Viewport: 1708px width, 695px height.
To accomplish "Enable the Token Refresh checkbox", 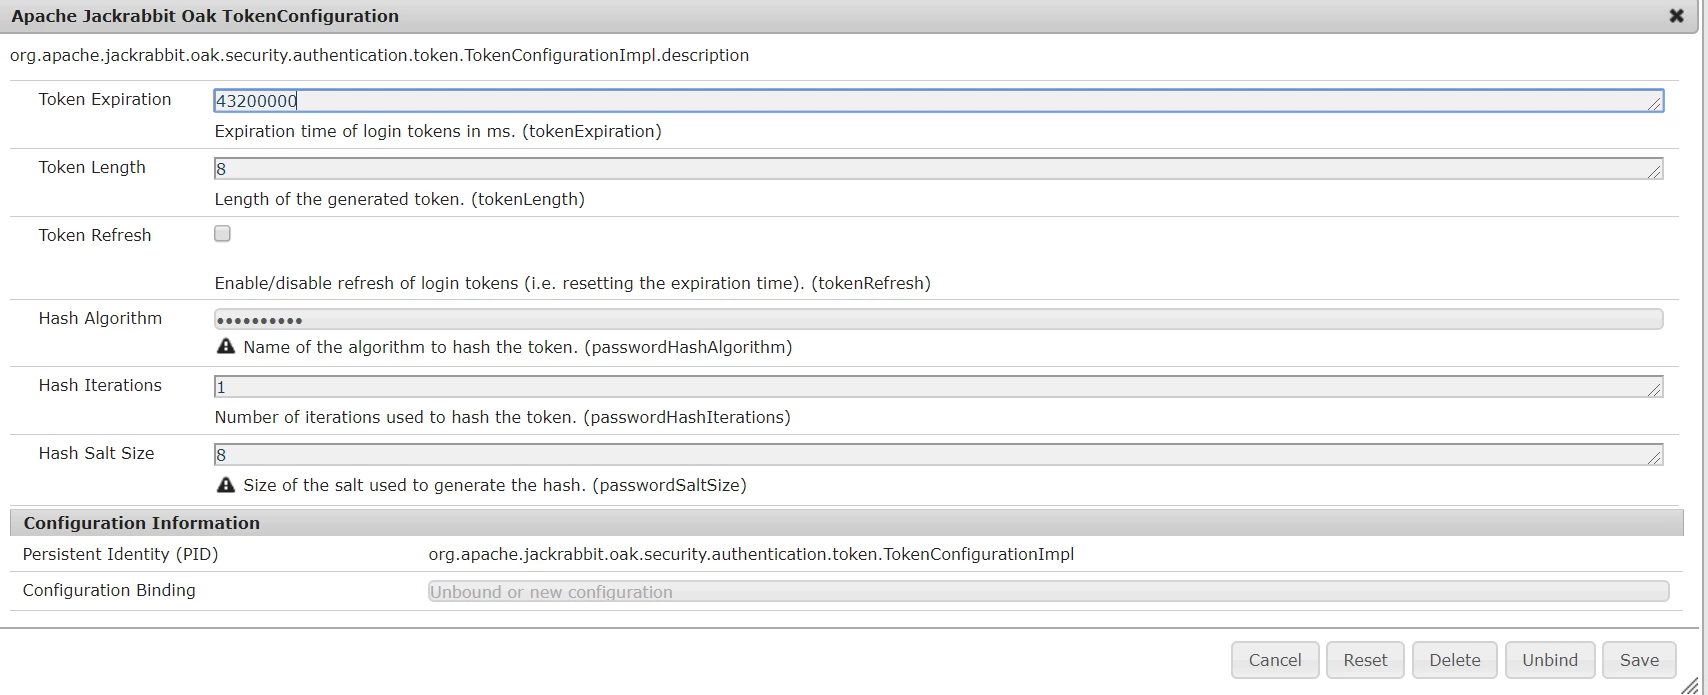I will coord(222,233).
